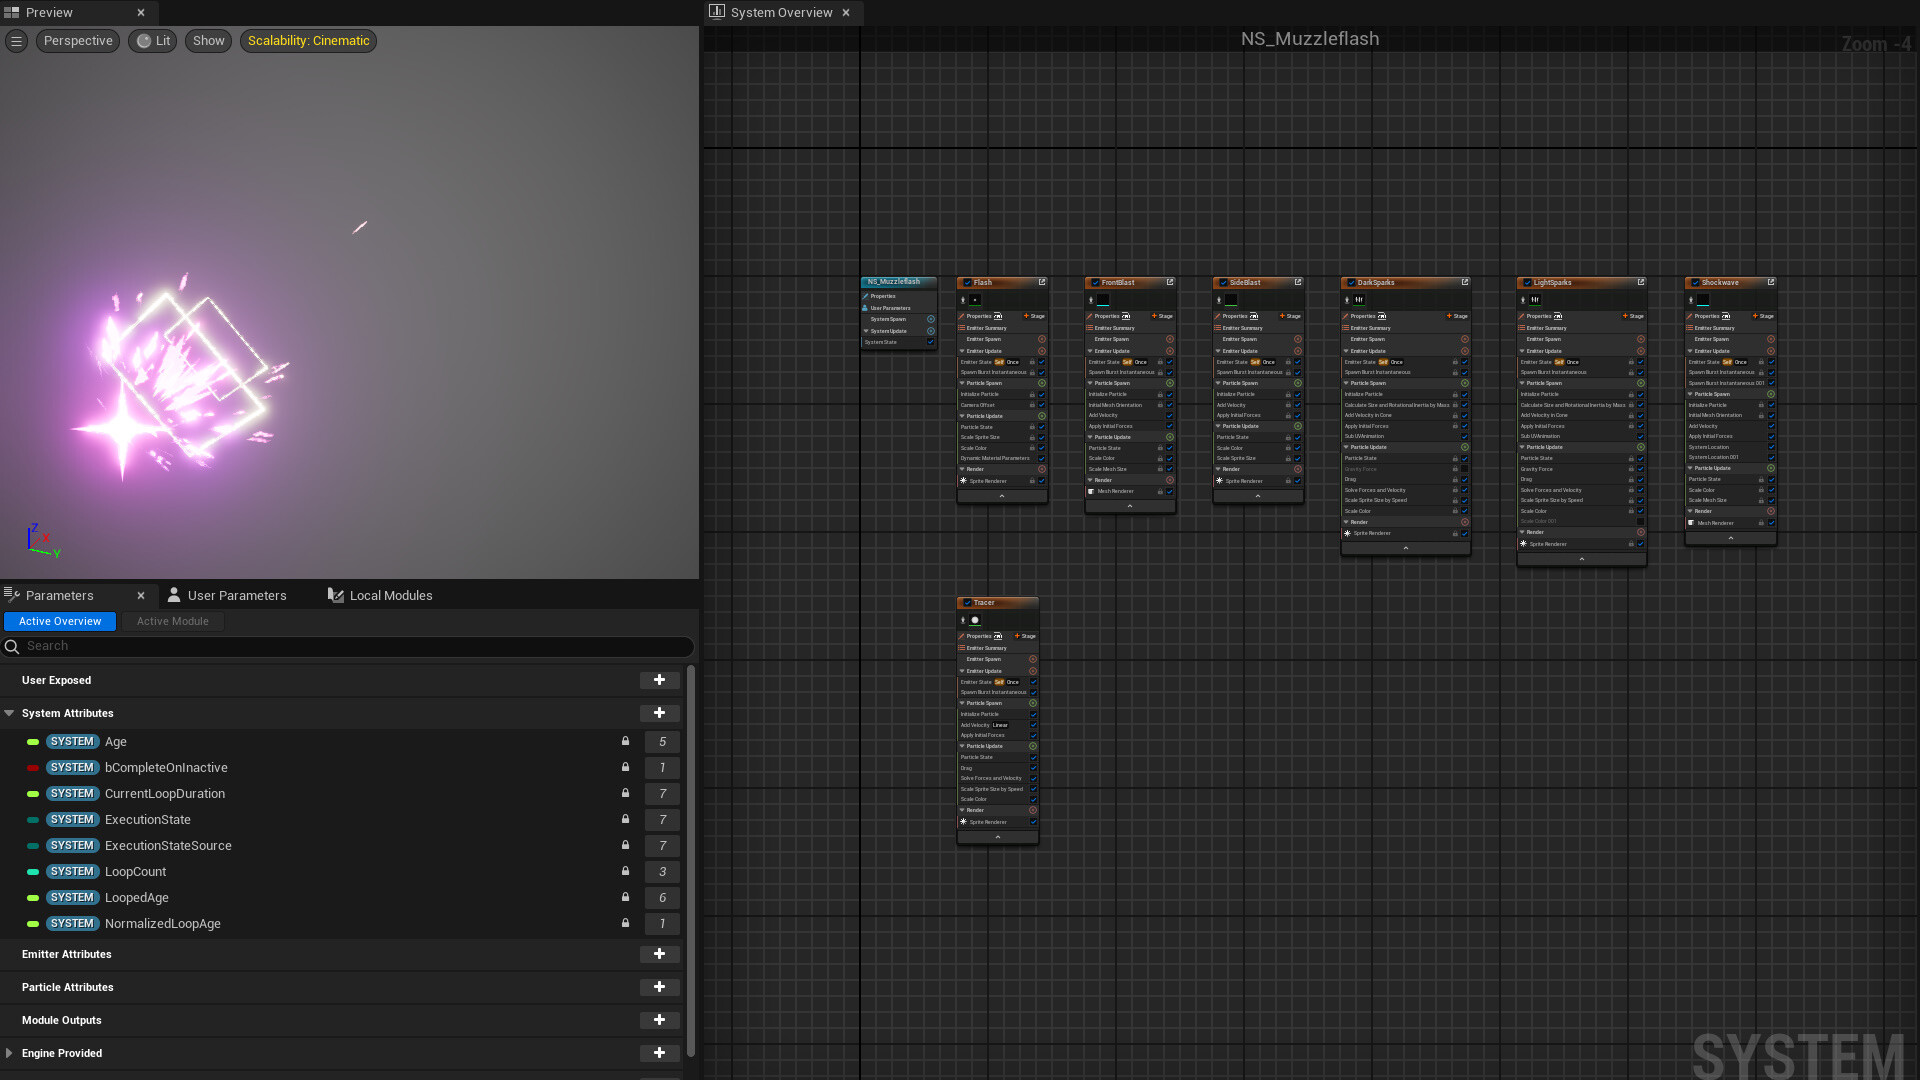Open Shockwave emitter in standalone editor
The width and height of the screenshot is (1920, 1080).
point(1770,282)
